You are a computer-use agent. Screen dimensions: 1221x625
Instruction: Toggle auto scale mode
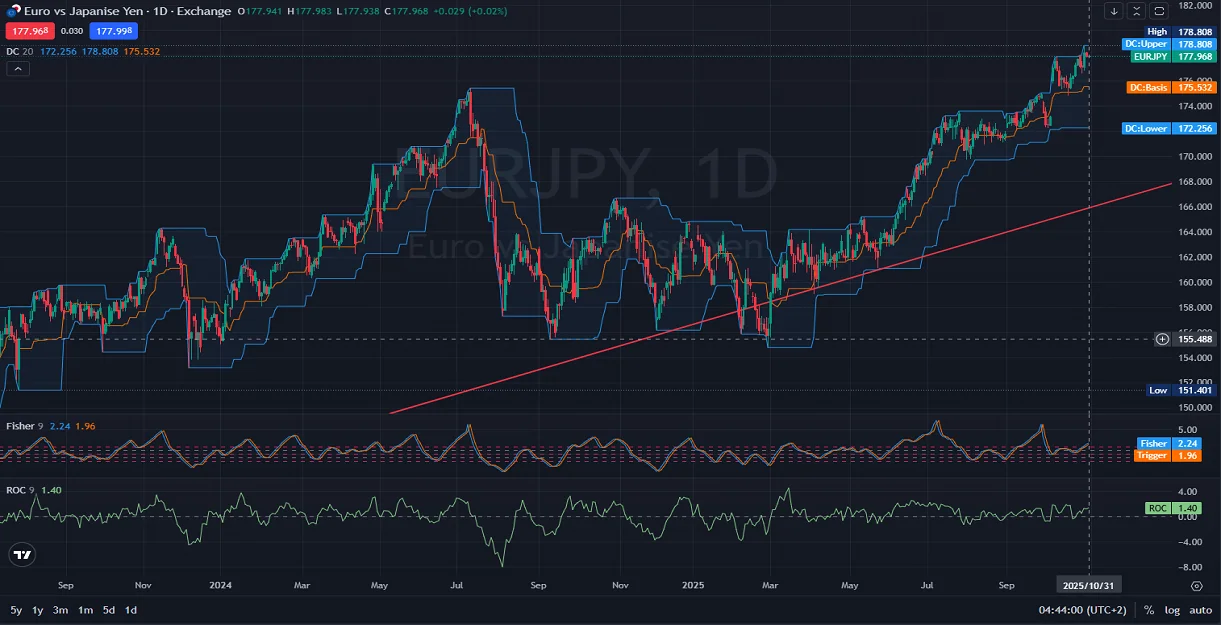1200,610
